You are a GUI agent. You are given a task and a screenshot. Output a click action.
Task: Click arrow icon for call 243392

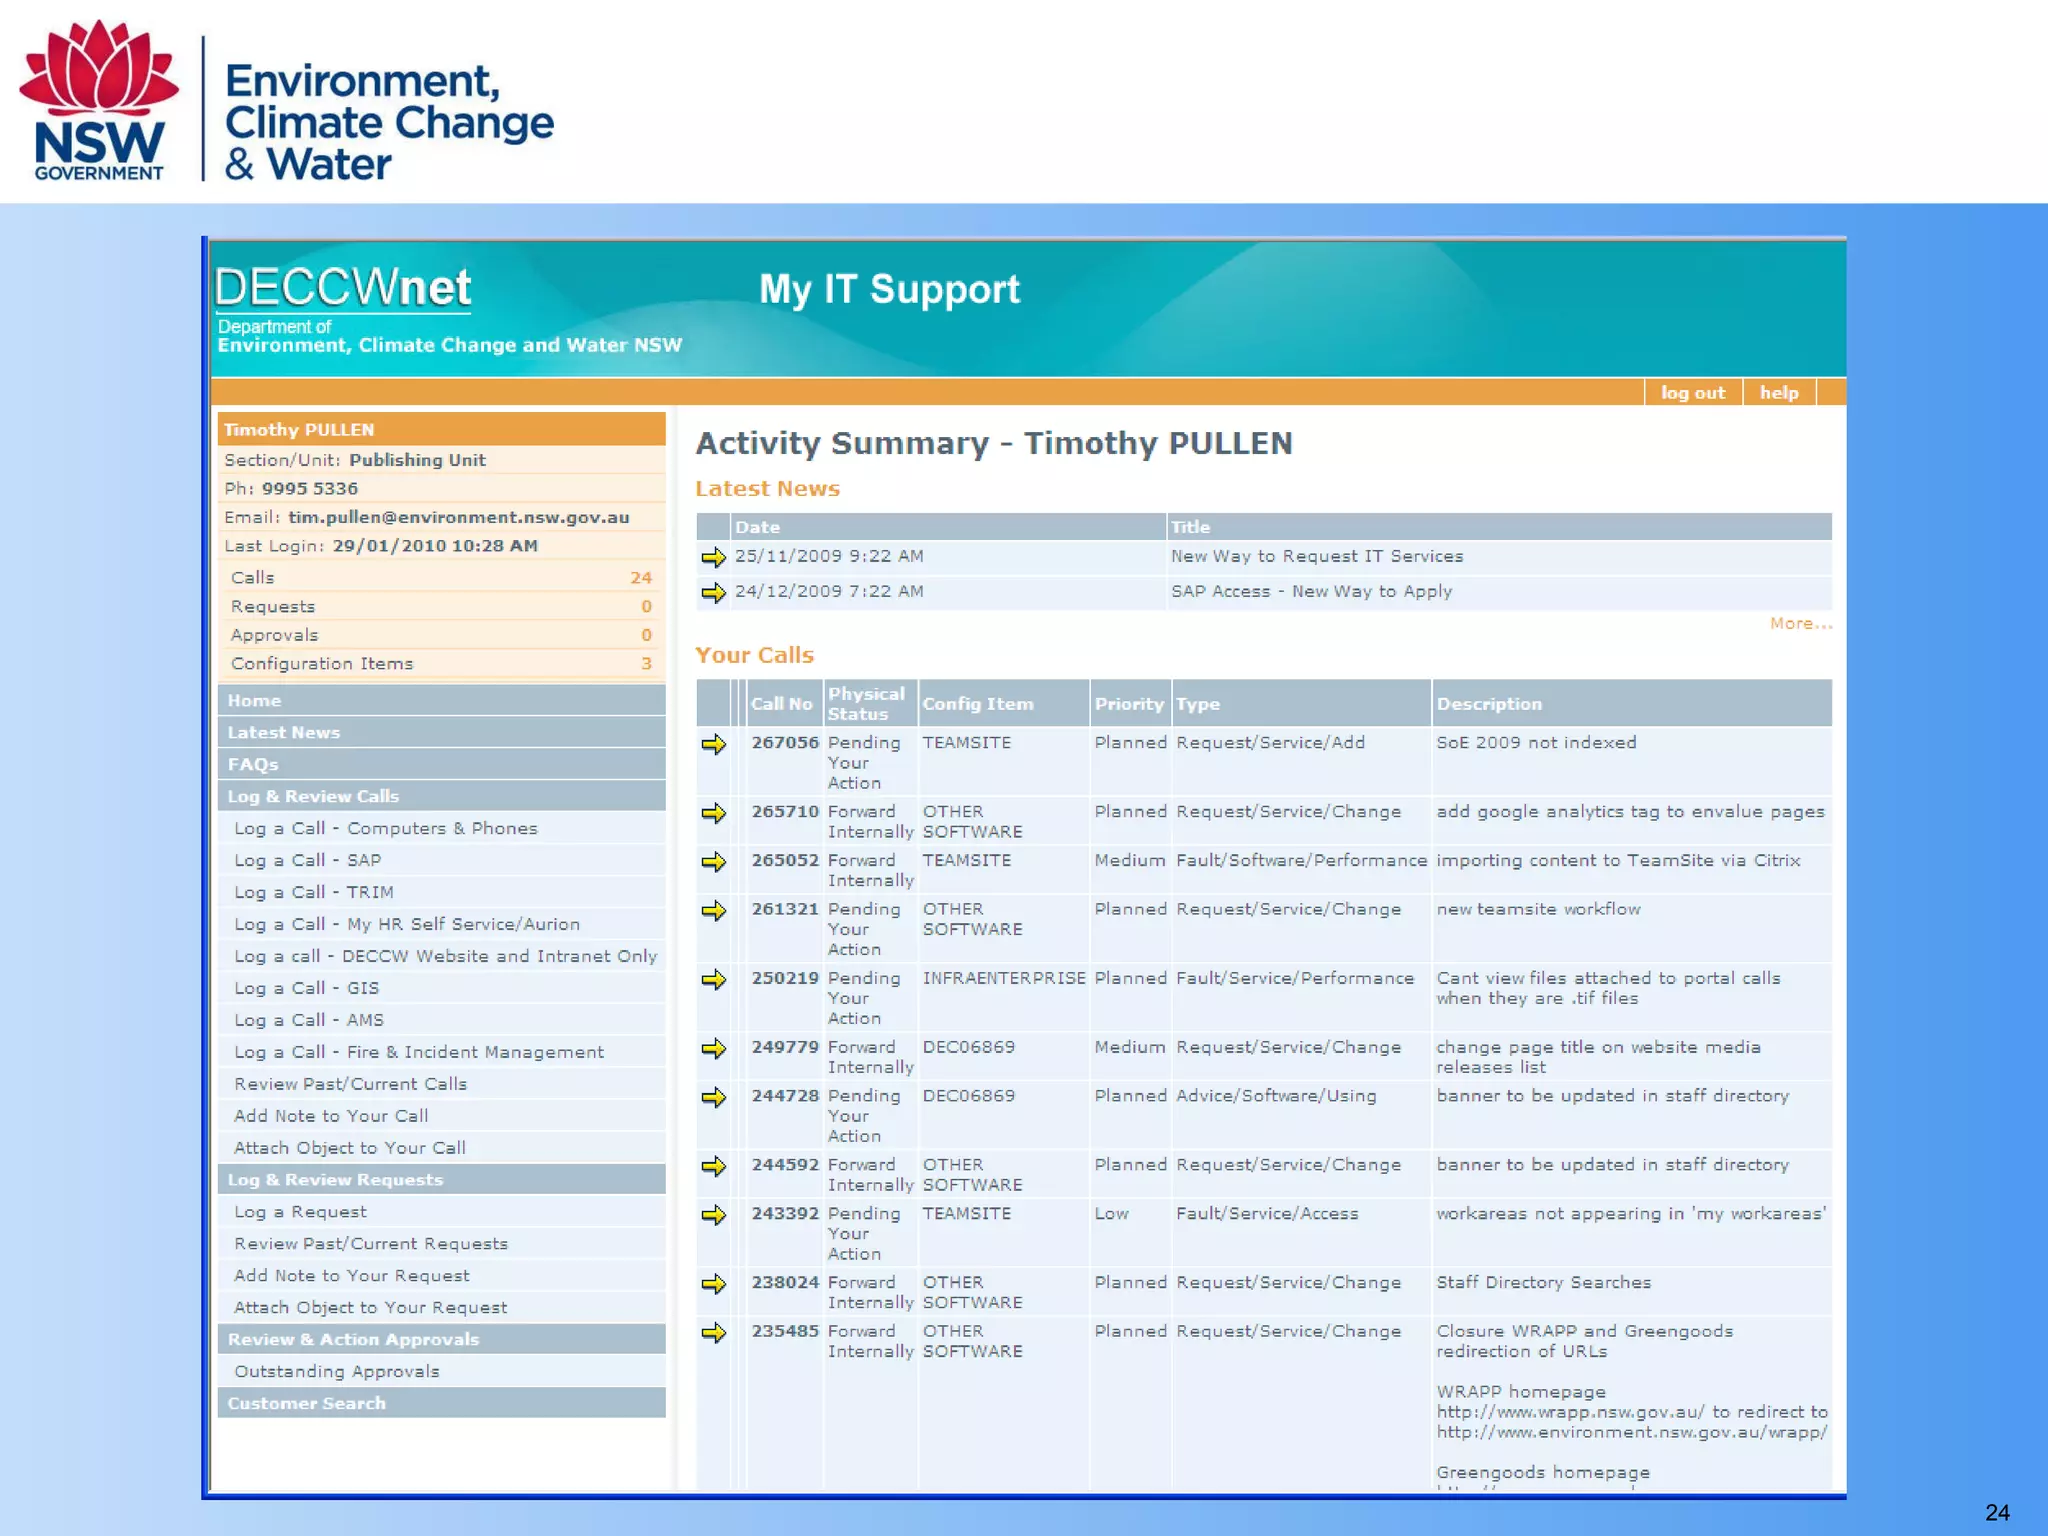(x=713, y=1215)
